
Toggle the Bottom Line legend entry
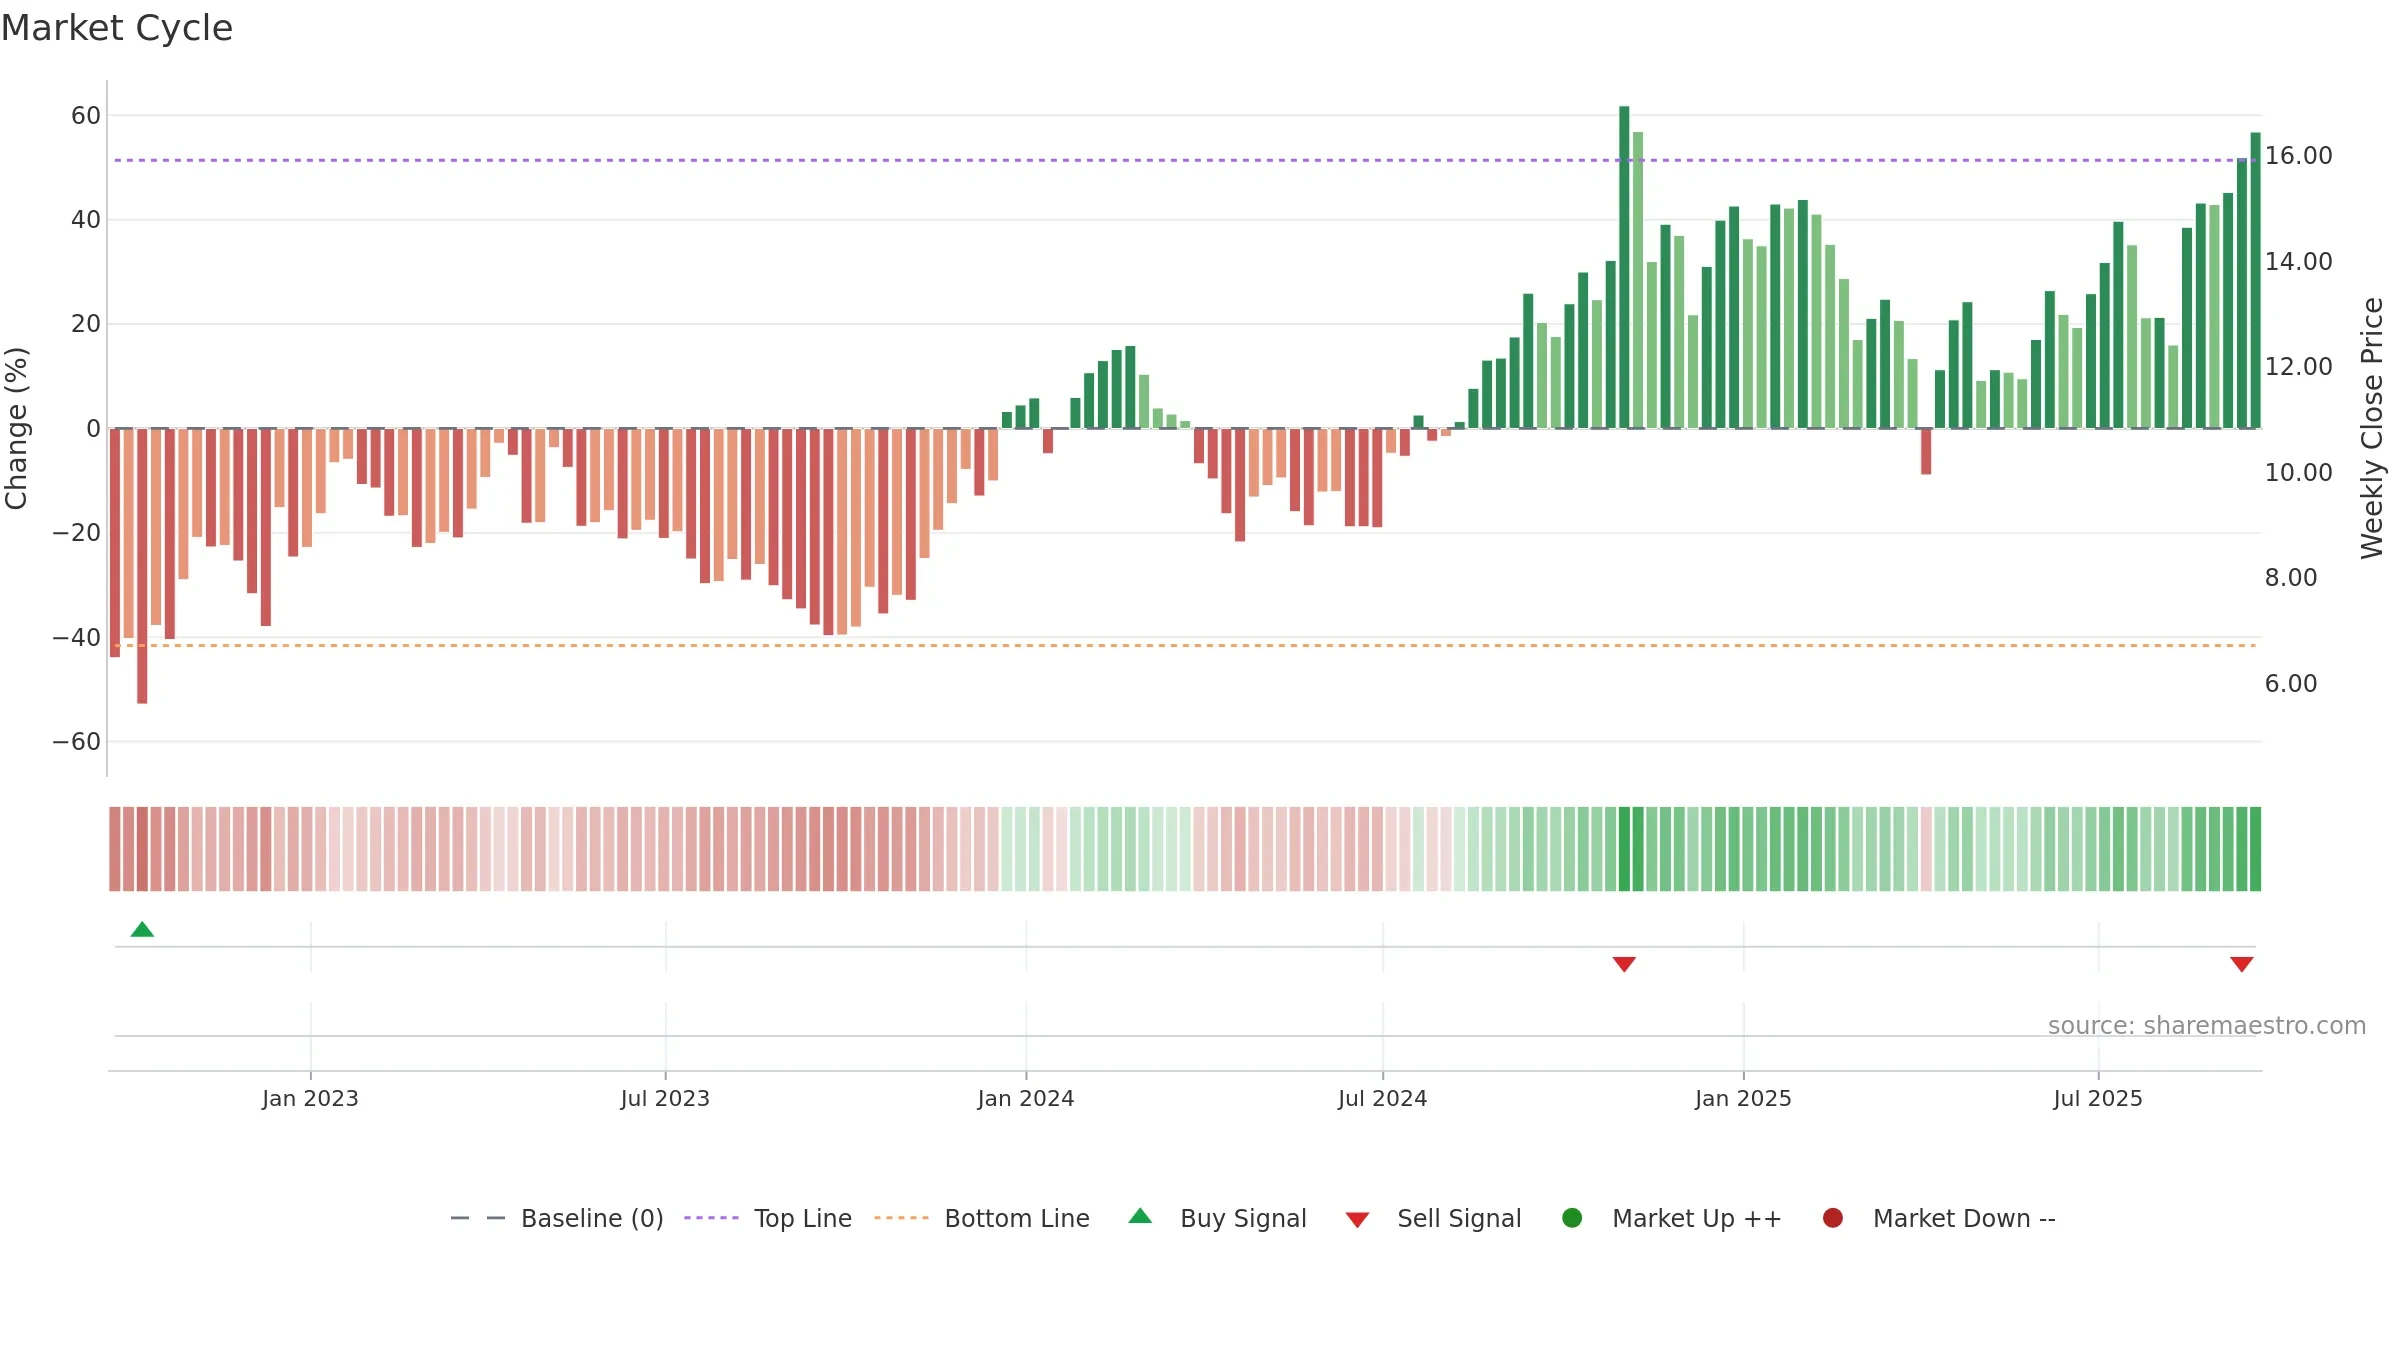pyautogui.click(x=982, y=1218)
